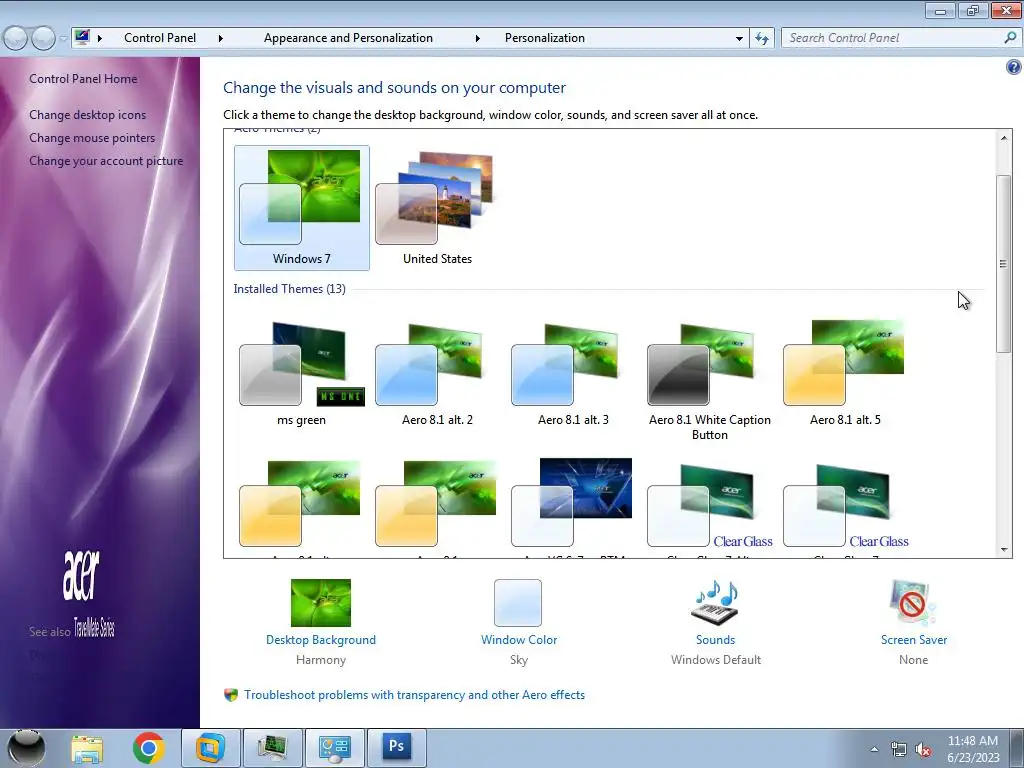Open Change mouse pointers

92,138
